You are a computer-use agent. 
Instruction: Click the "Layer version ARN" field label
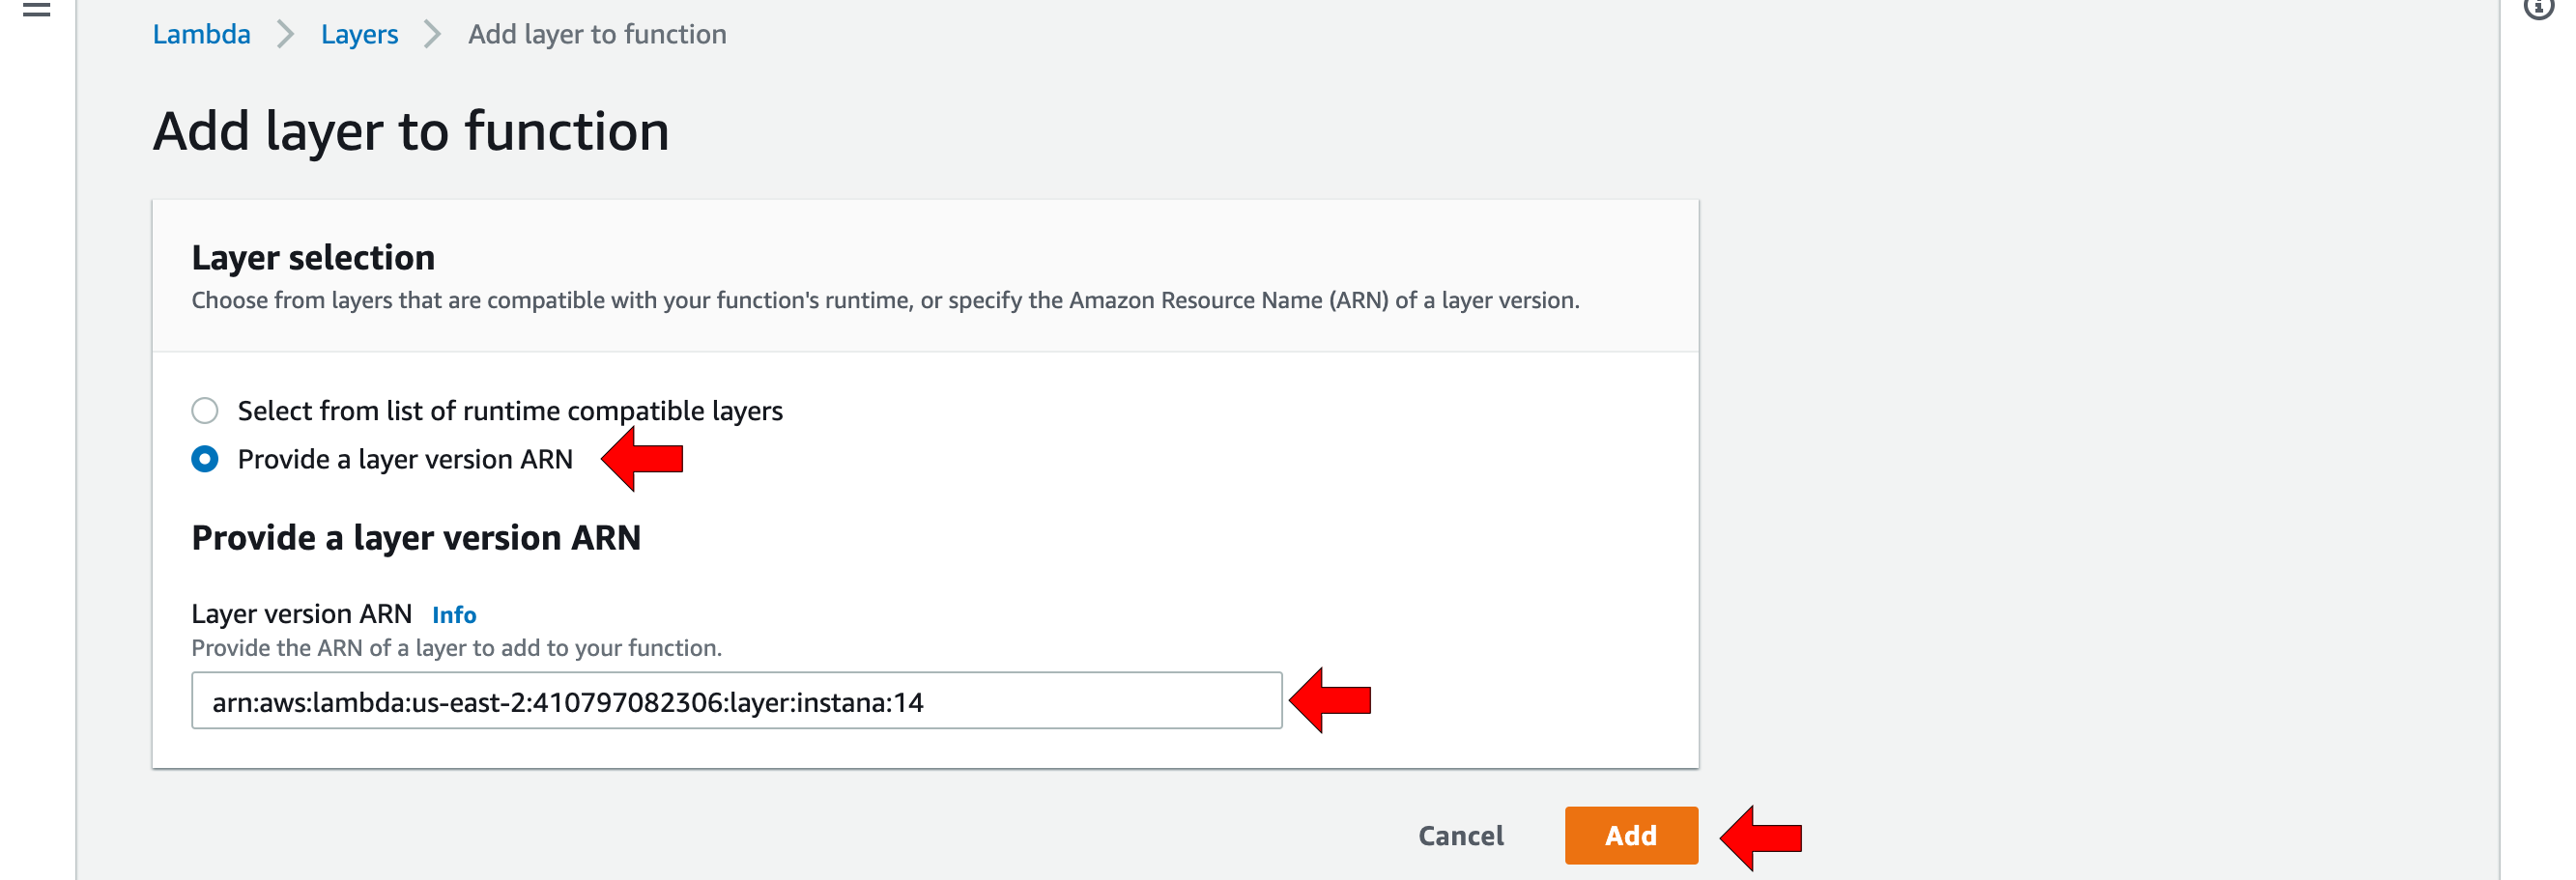[x=301, y=614]
